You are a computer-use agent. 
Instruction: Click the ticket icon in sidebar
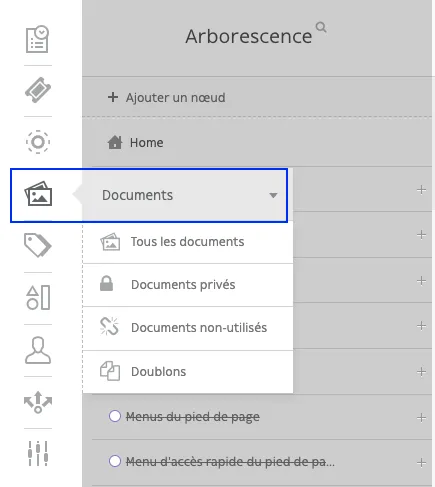38,90
